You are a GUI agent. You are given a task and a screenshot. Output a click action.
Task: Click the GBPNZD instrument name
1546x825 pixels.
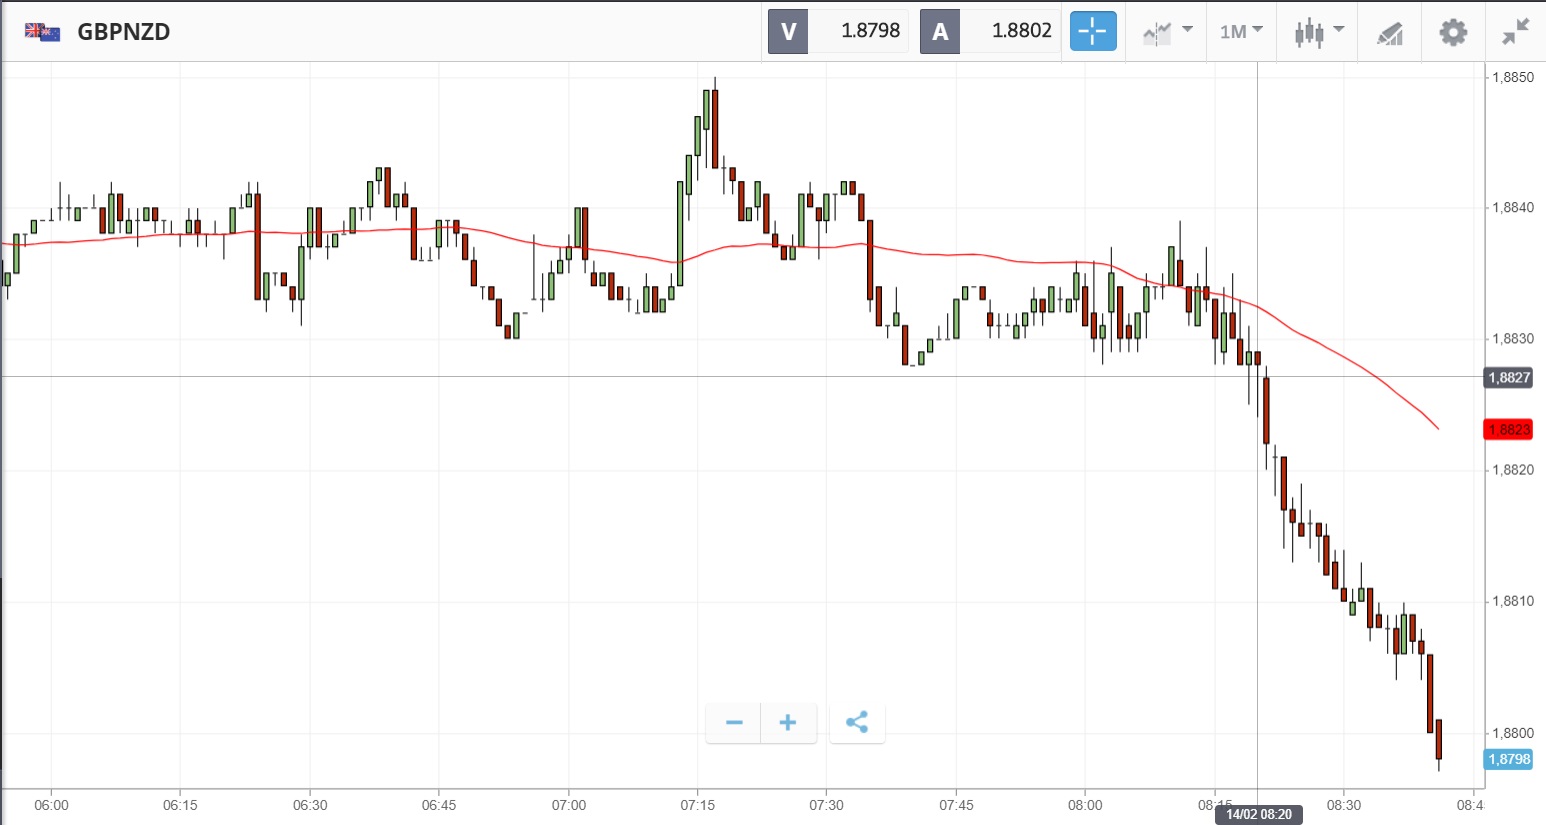124,32
